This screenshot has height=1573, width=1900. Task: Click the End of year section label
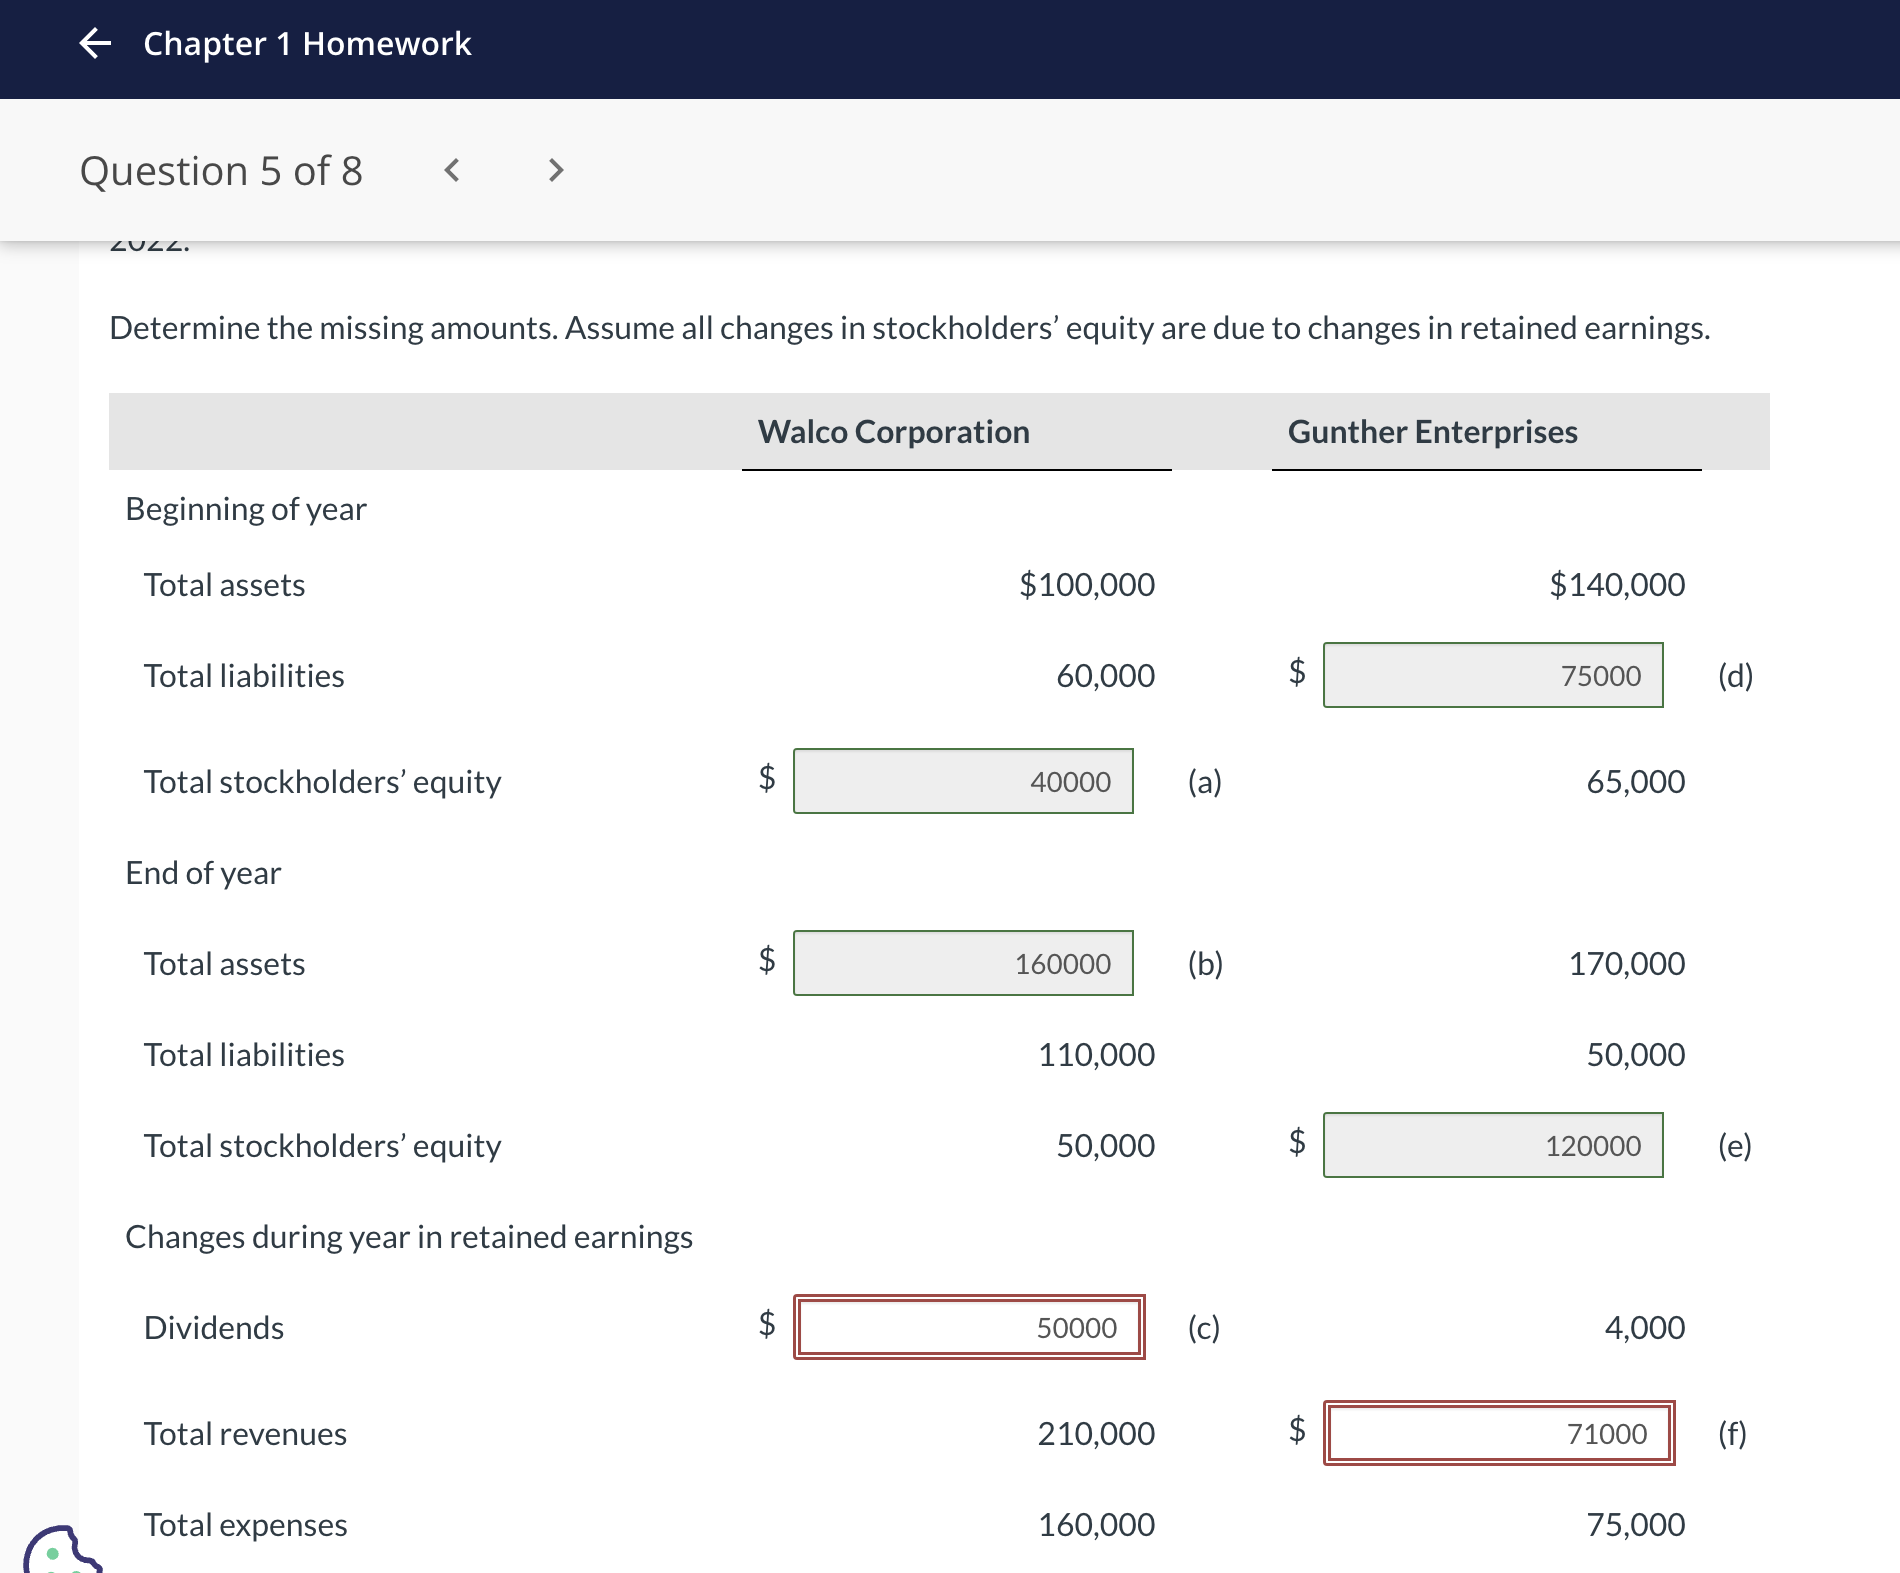pos(202,872)
